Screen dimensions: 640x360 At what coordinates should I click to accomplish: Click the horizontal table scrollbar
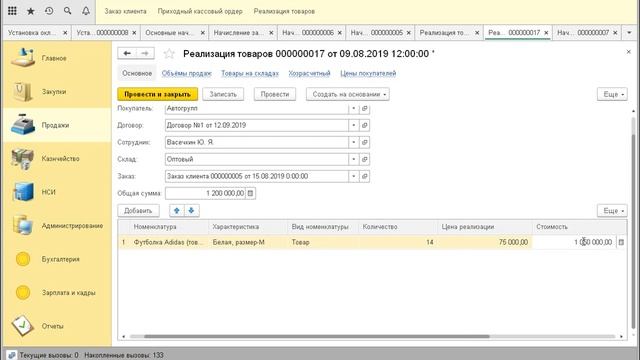pos(317,337)
